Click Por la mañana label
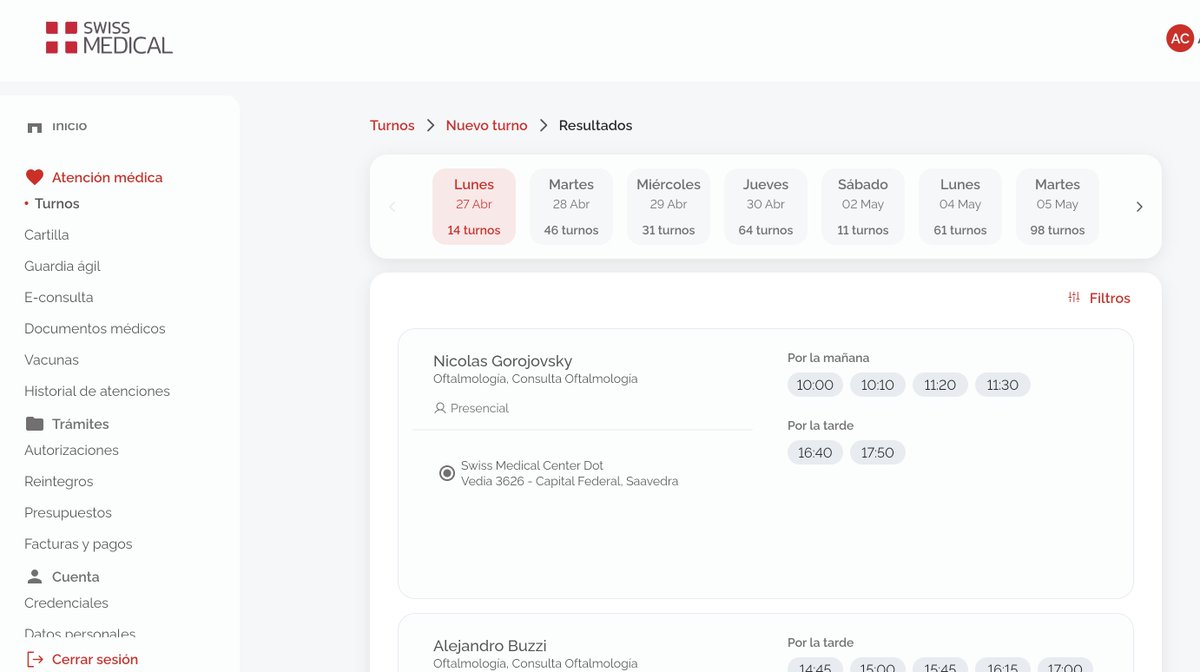 pyautogui.click(x=828, y=357)
